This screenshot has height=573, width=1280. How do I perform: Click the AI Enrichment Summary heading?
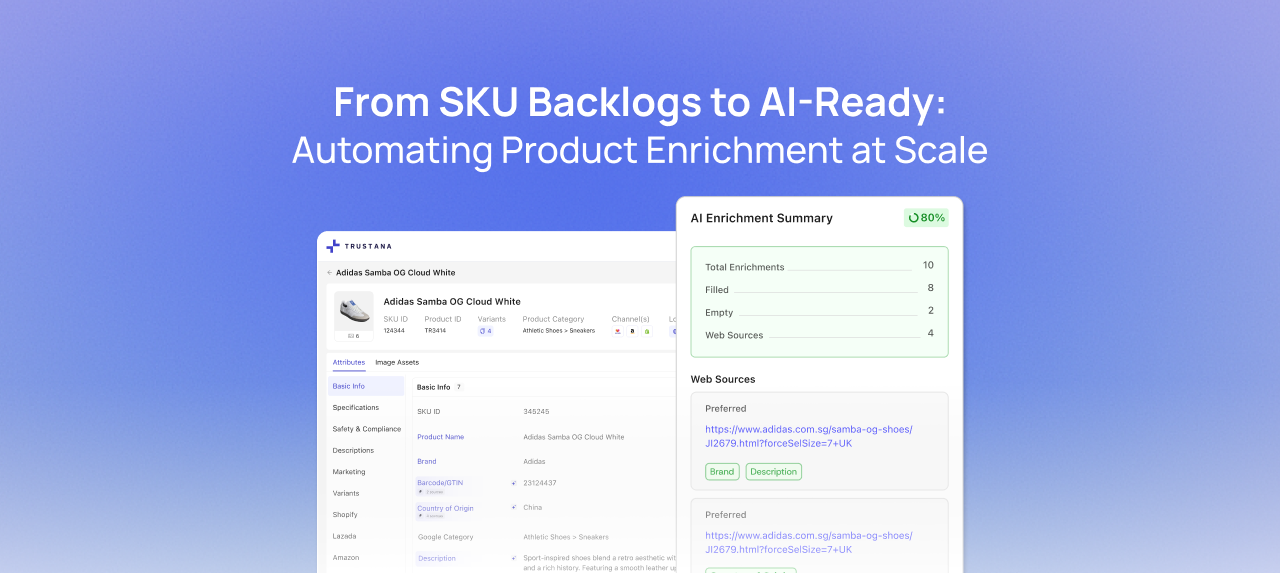[762, 218]
